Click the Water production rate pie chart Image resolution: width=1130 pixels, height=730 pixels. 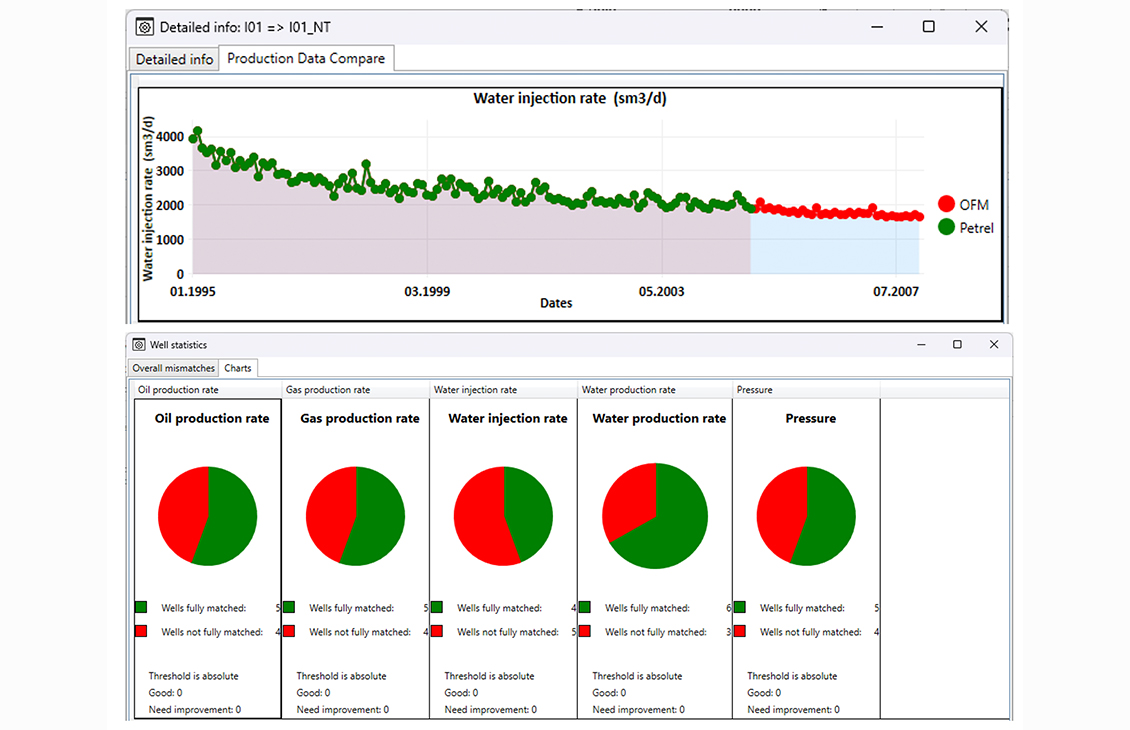coord(655,516)
